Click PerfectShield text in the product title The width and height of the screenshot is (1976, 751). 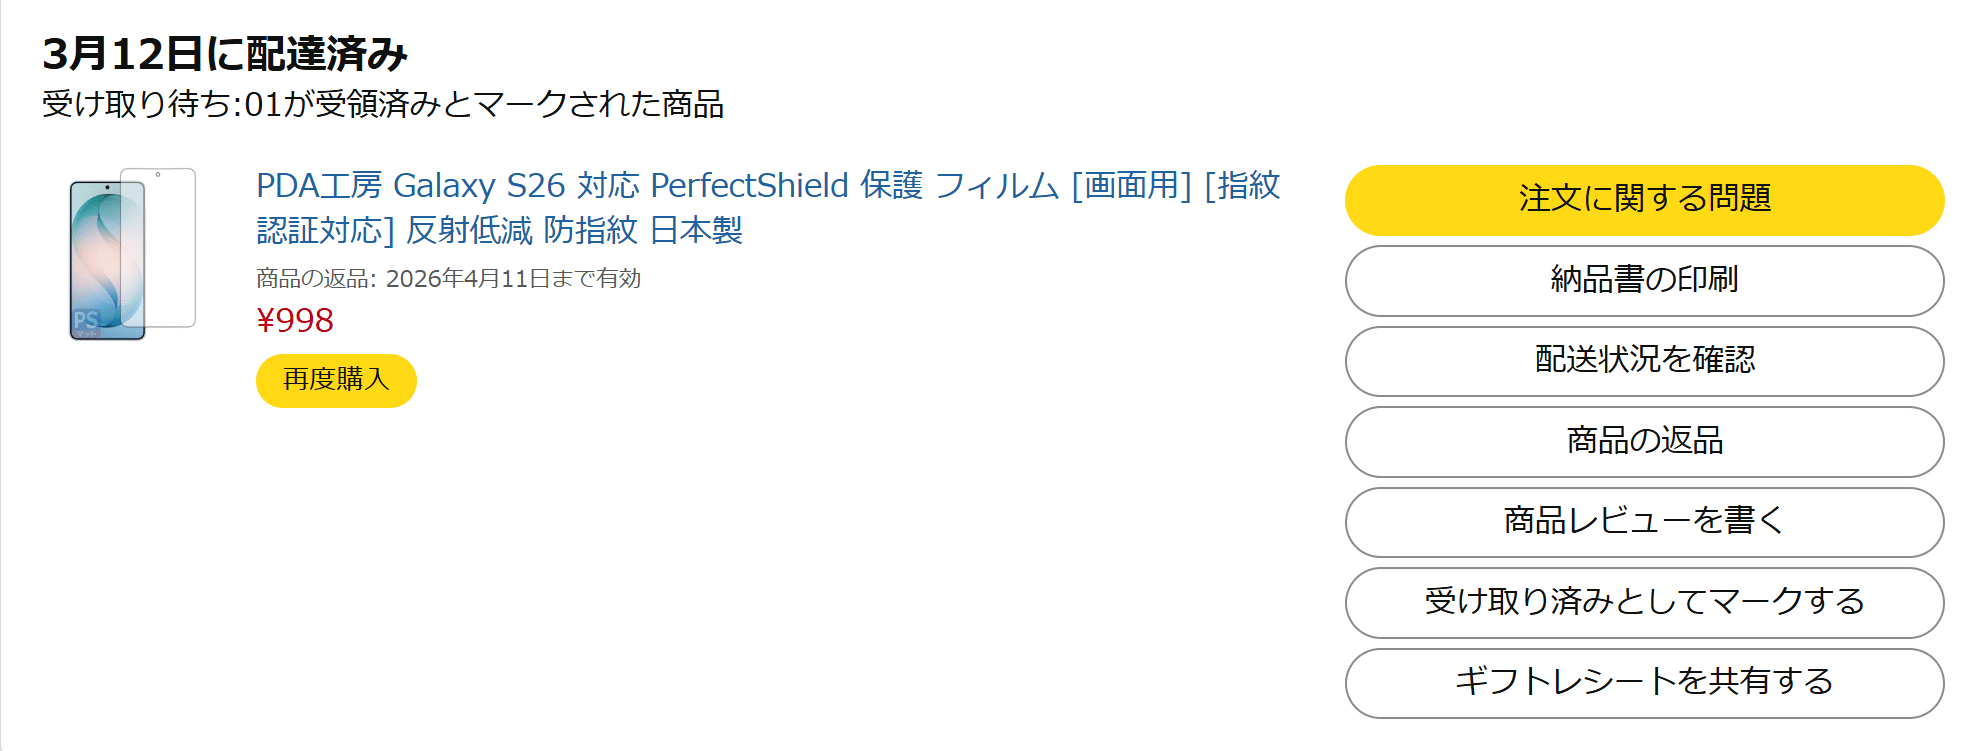click(x=749, y=186)
